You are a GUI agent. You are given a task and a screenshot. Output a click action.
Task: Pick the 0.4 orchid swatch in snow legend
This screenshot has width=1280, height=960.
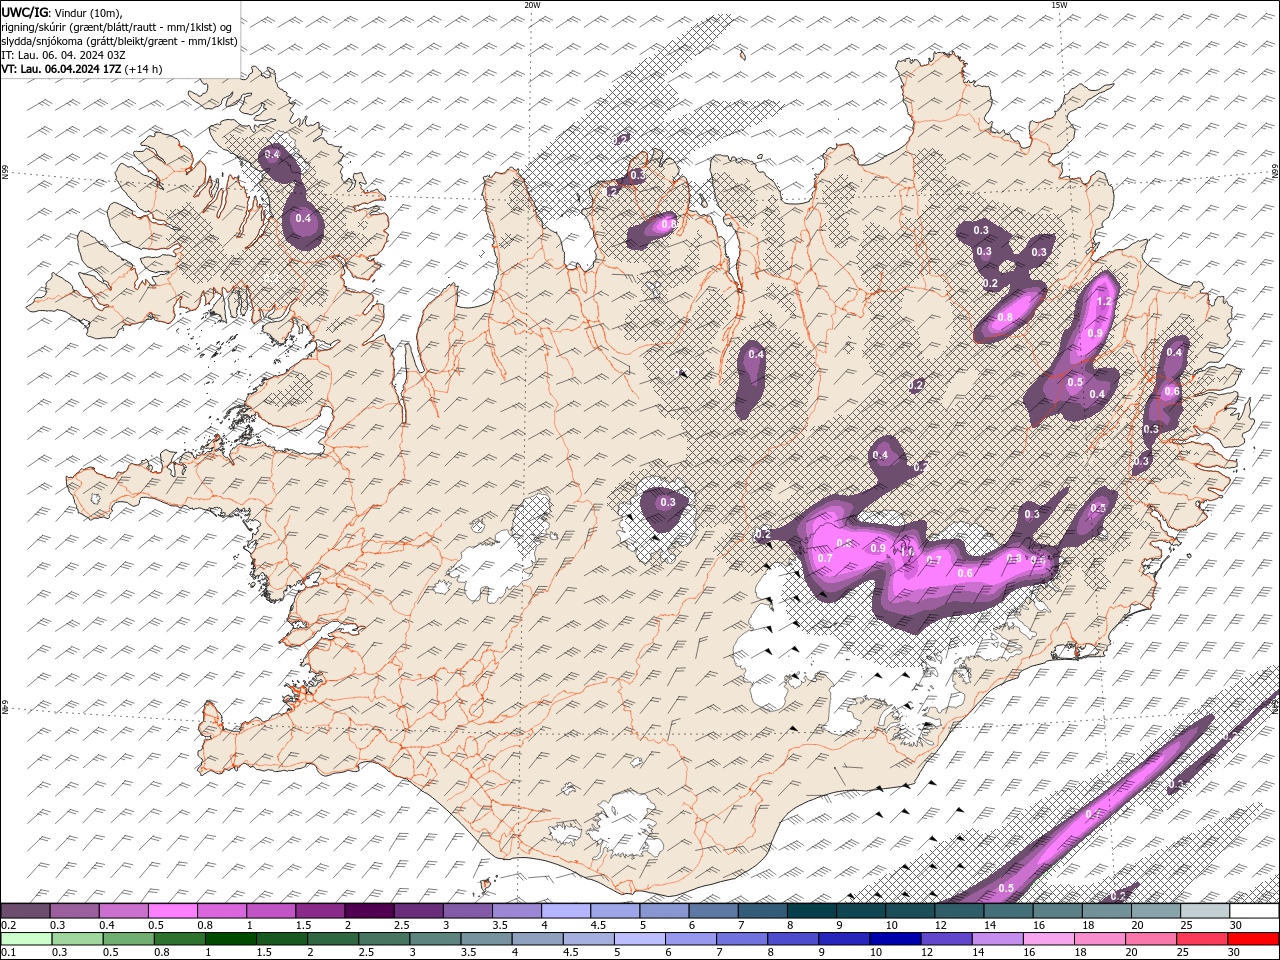124,911
